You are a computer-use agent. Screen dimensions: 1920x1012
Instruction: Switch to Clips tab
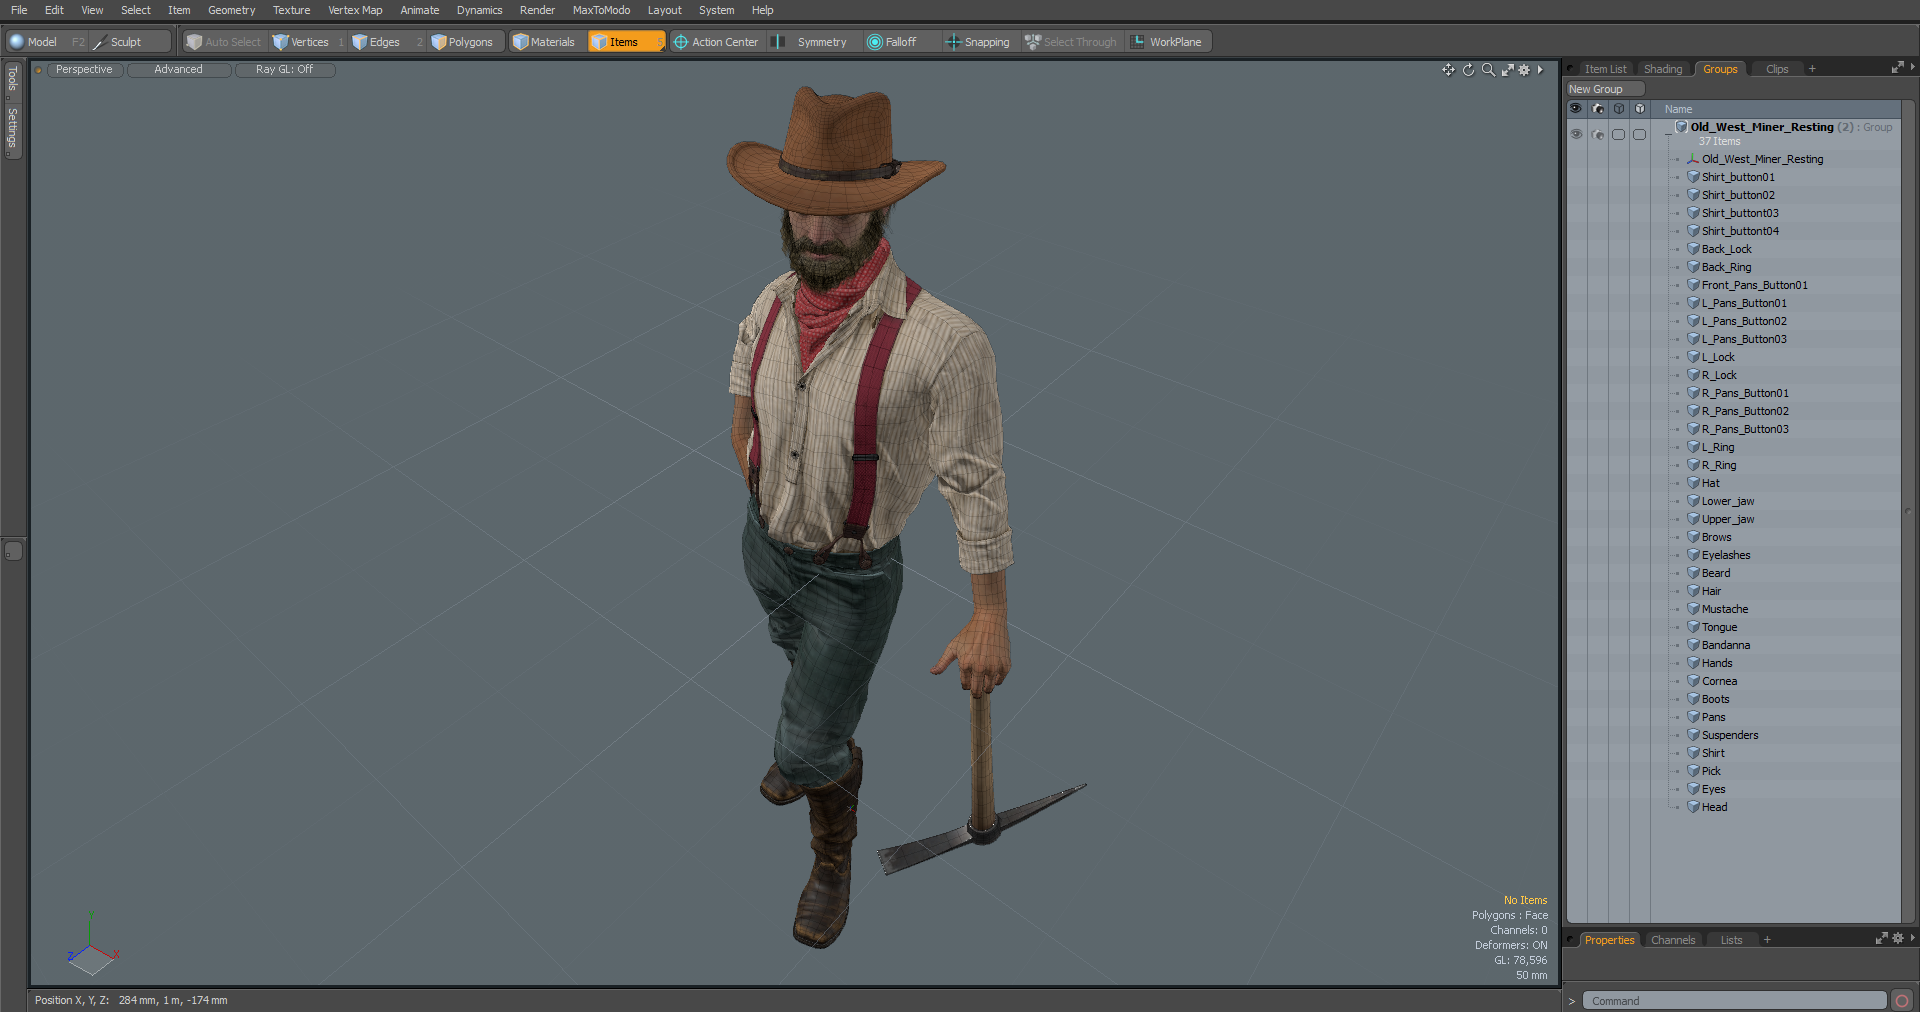(1777, 69)
